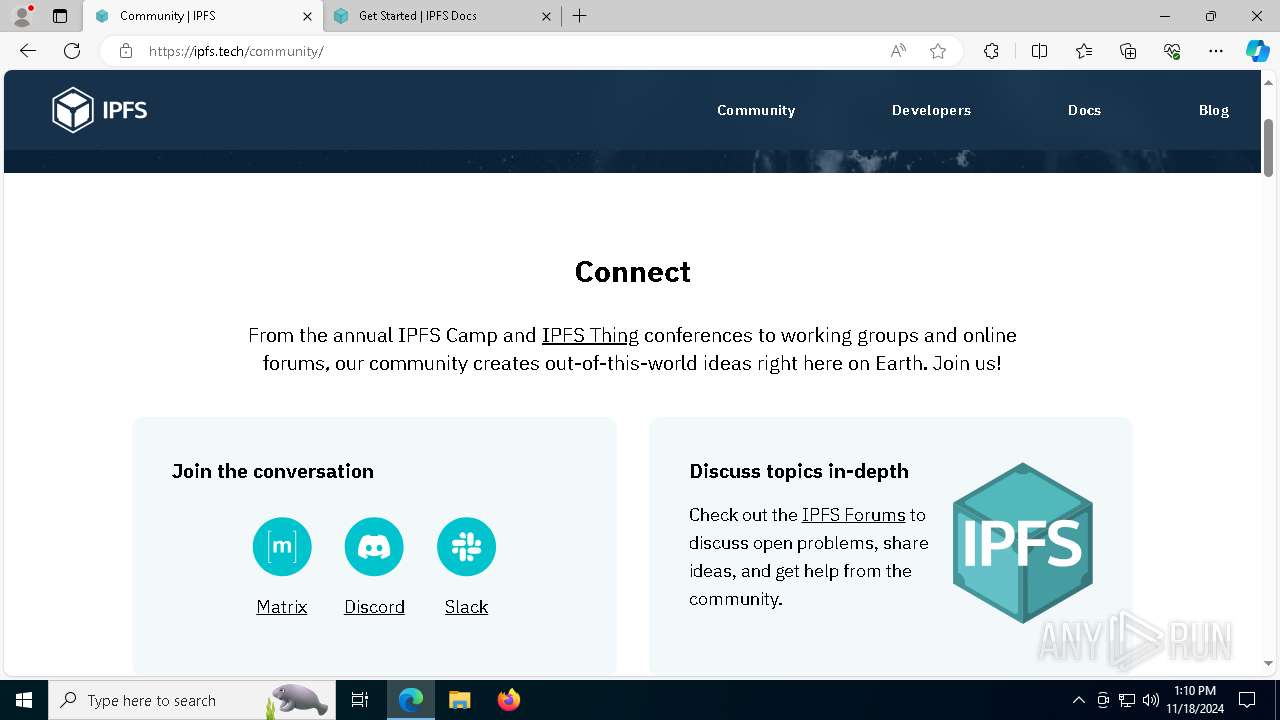Open browser Collections panel
This screenshot has height=720, width=1280.
1128,51
